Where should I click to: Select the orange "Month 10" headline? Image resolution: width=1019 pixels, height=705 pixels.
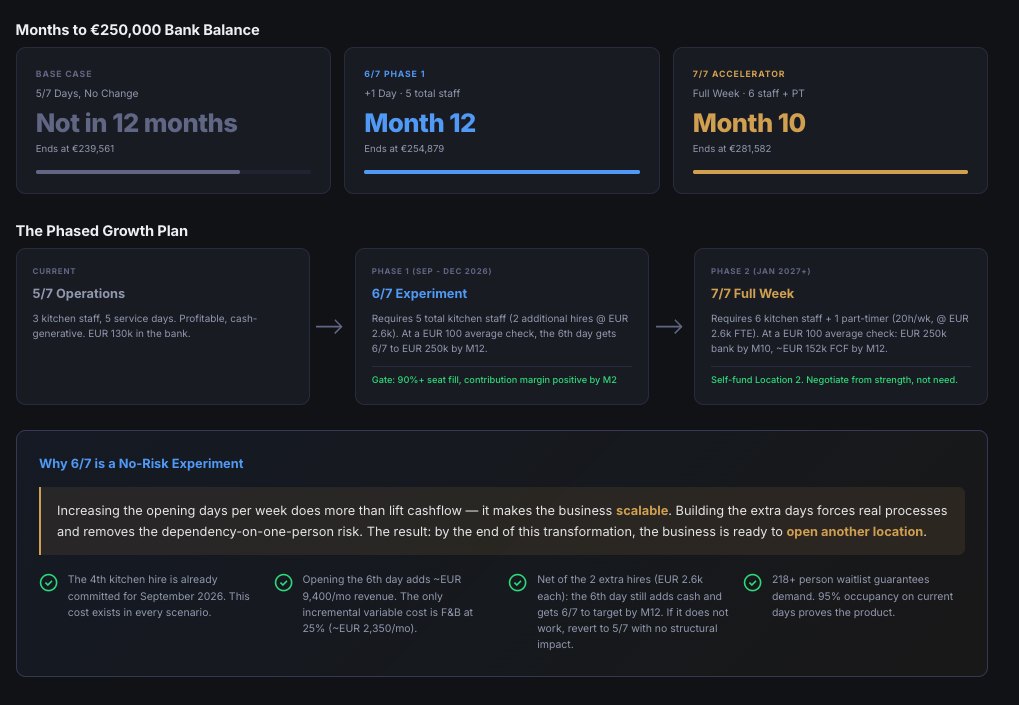click(x=749, y=123)
